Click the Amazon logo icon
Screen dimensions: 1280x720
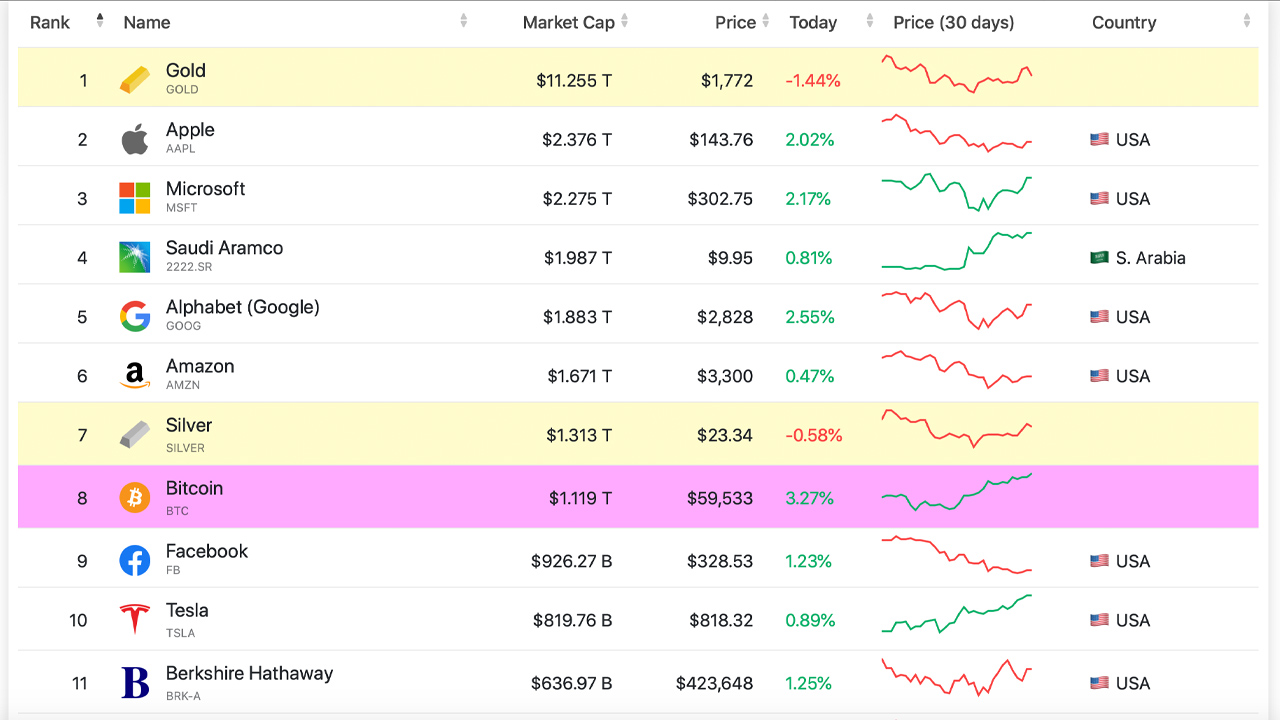135,376
